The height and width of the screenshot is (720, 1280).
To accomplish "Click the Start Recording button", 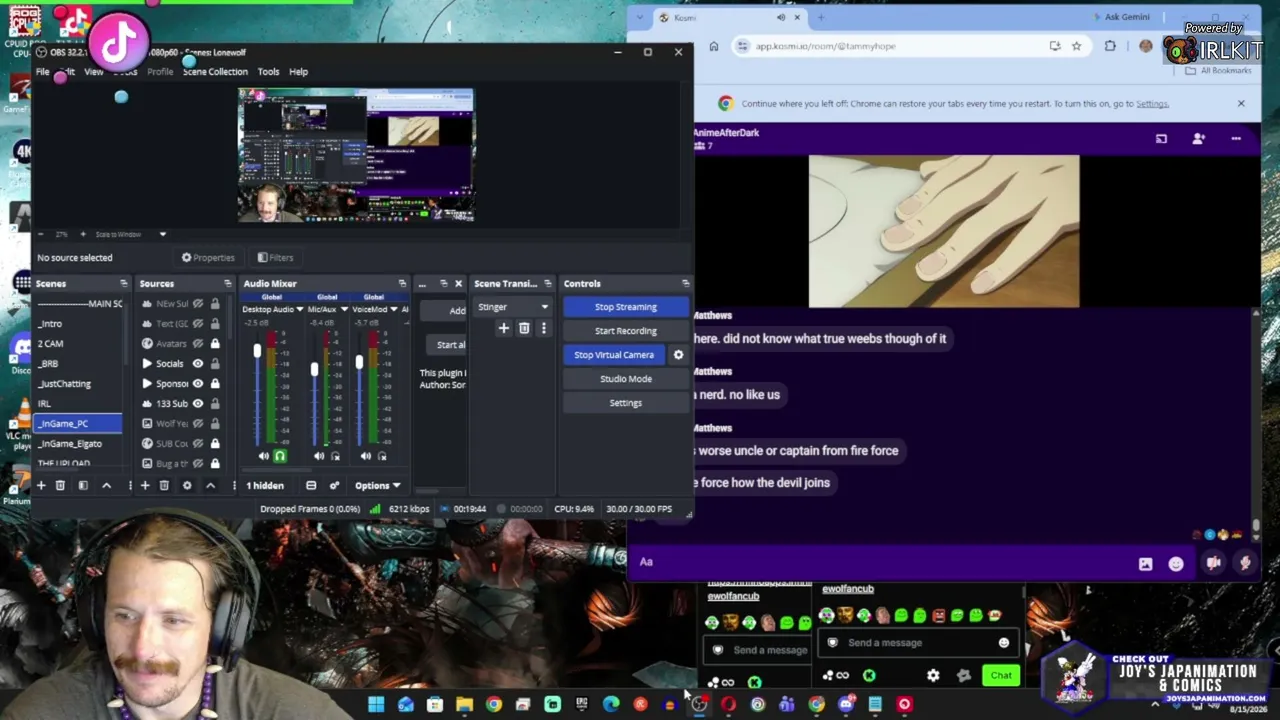I will [x=626, y=331].
